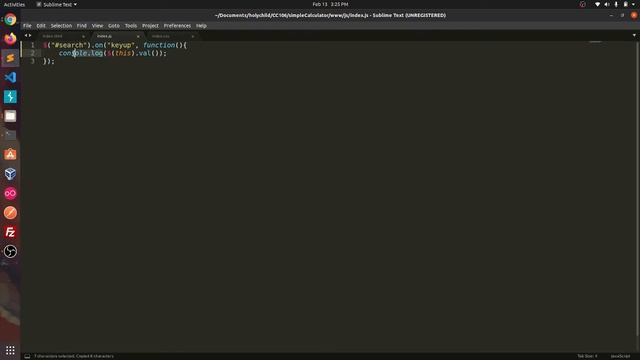Viewport: 640px width, 360px height.
Task: Switch to the index.css tab
Action: point(160,36)
